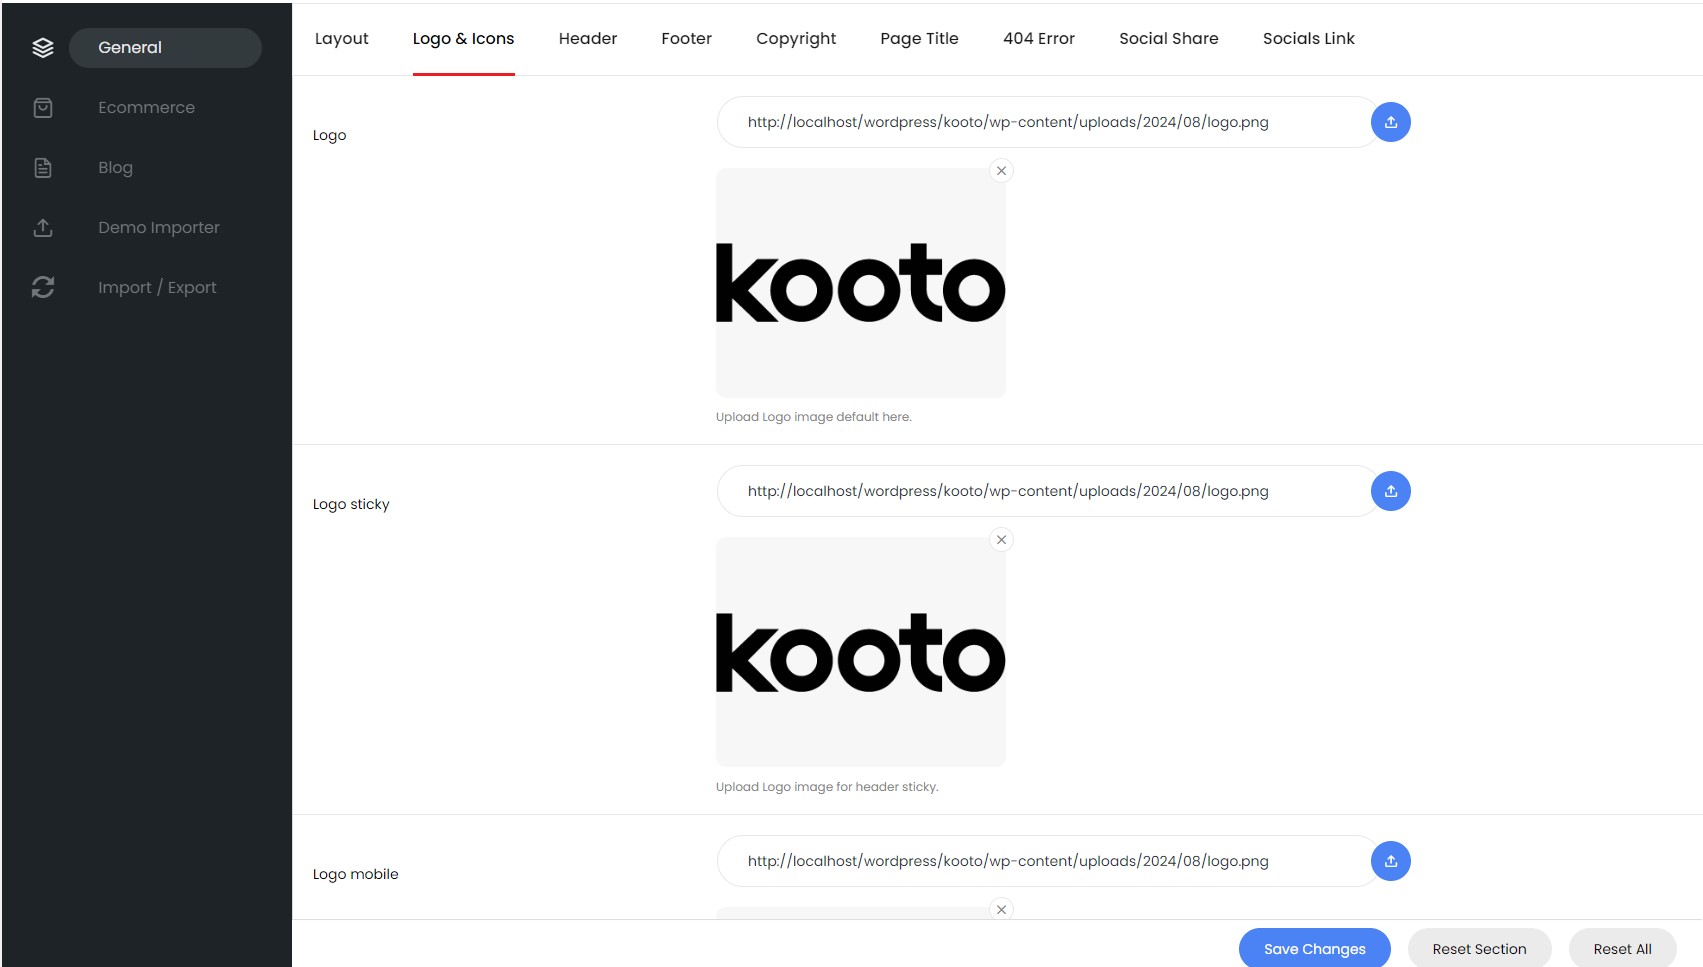Click upload button beside Logo URL field
This screenshot has width=1703, height=967.
1390,123
